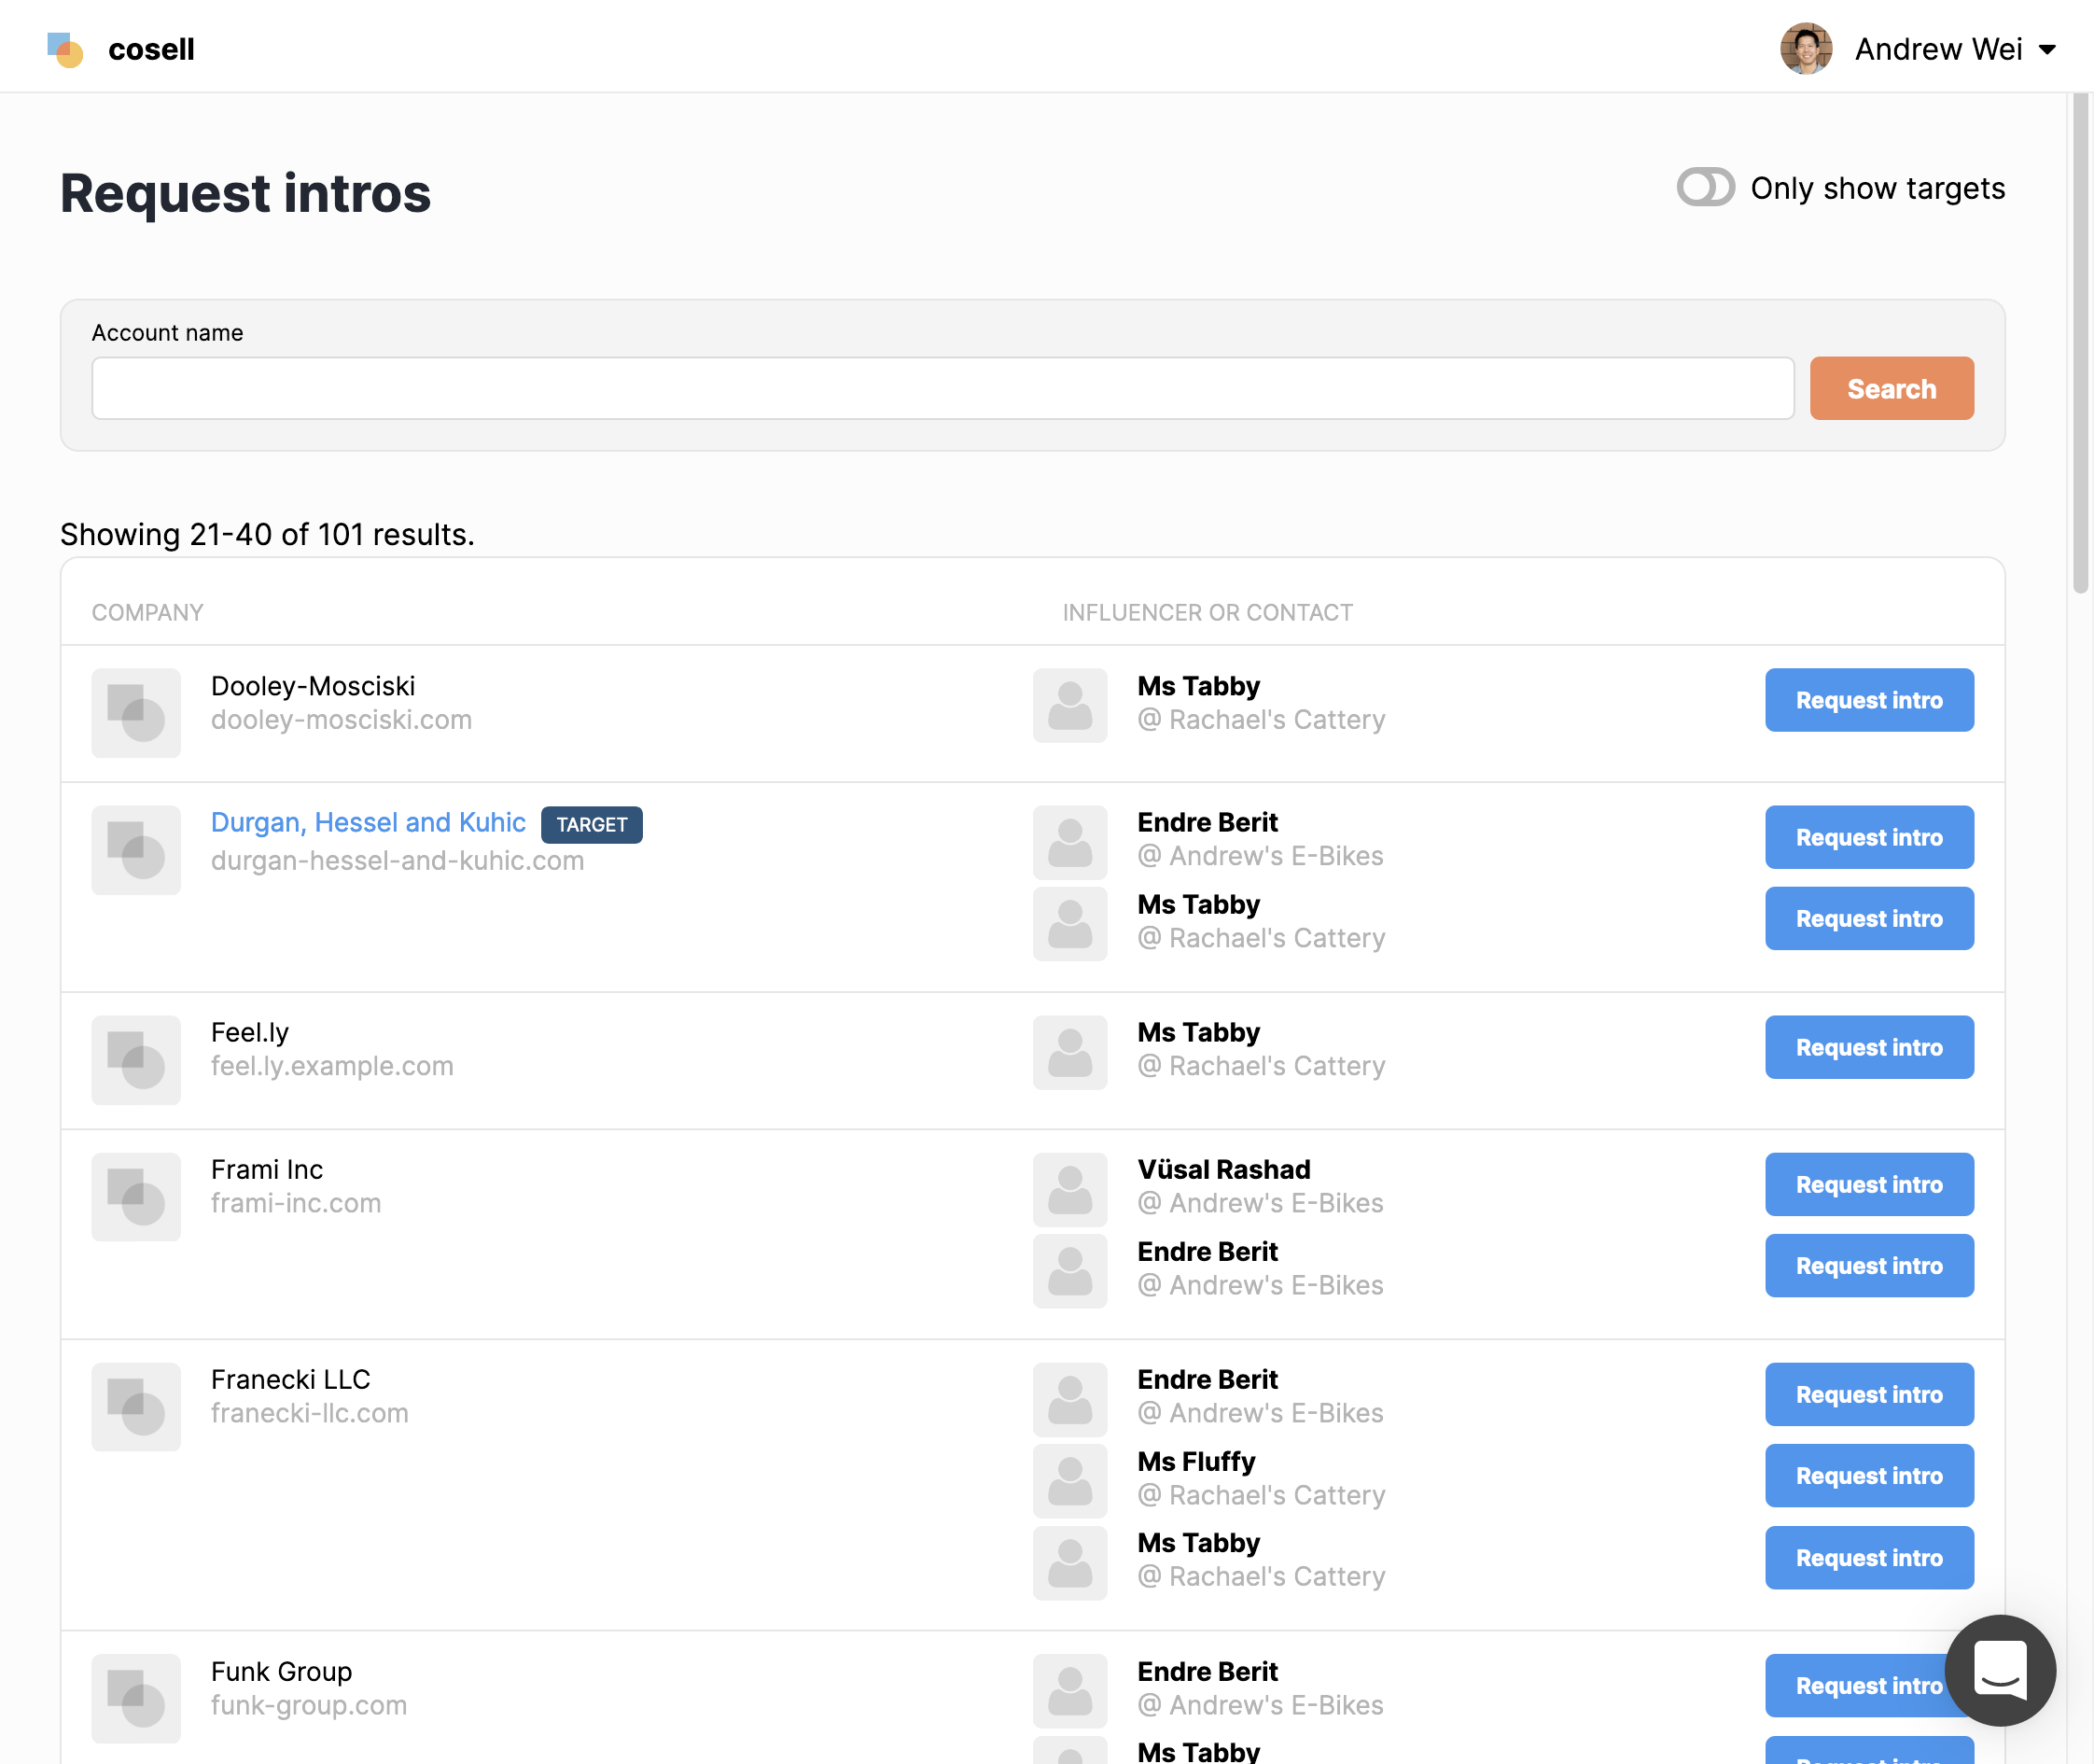Select the funk-group.com domain text
The image size is (2094, 1764).
click(309, 1705)
